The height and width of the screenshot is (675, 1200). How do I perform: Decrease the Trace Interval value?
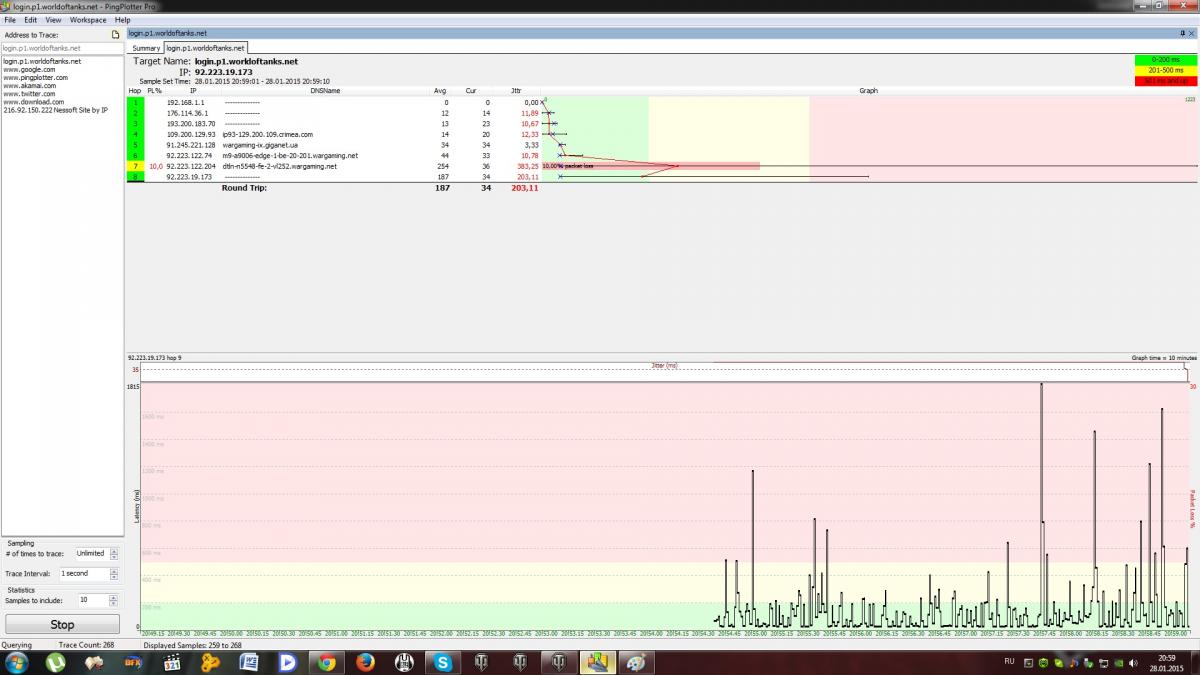click(x=114, y=577)
